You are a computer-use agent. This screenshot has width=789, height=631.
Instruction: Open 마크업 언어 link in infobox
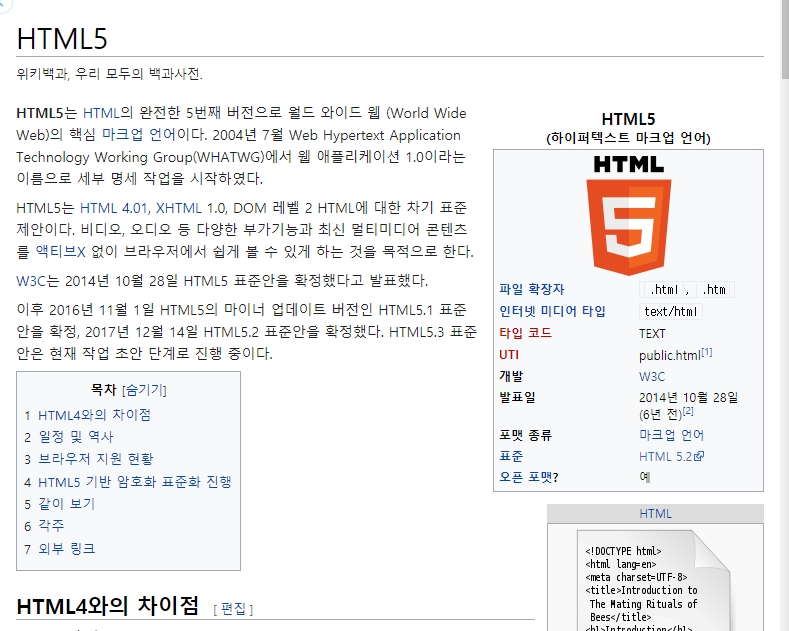(x=671, y=435)
